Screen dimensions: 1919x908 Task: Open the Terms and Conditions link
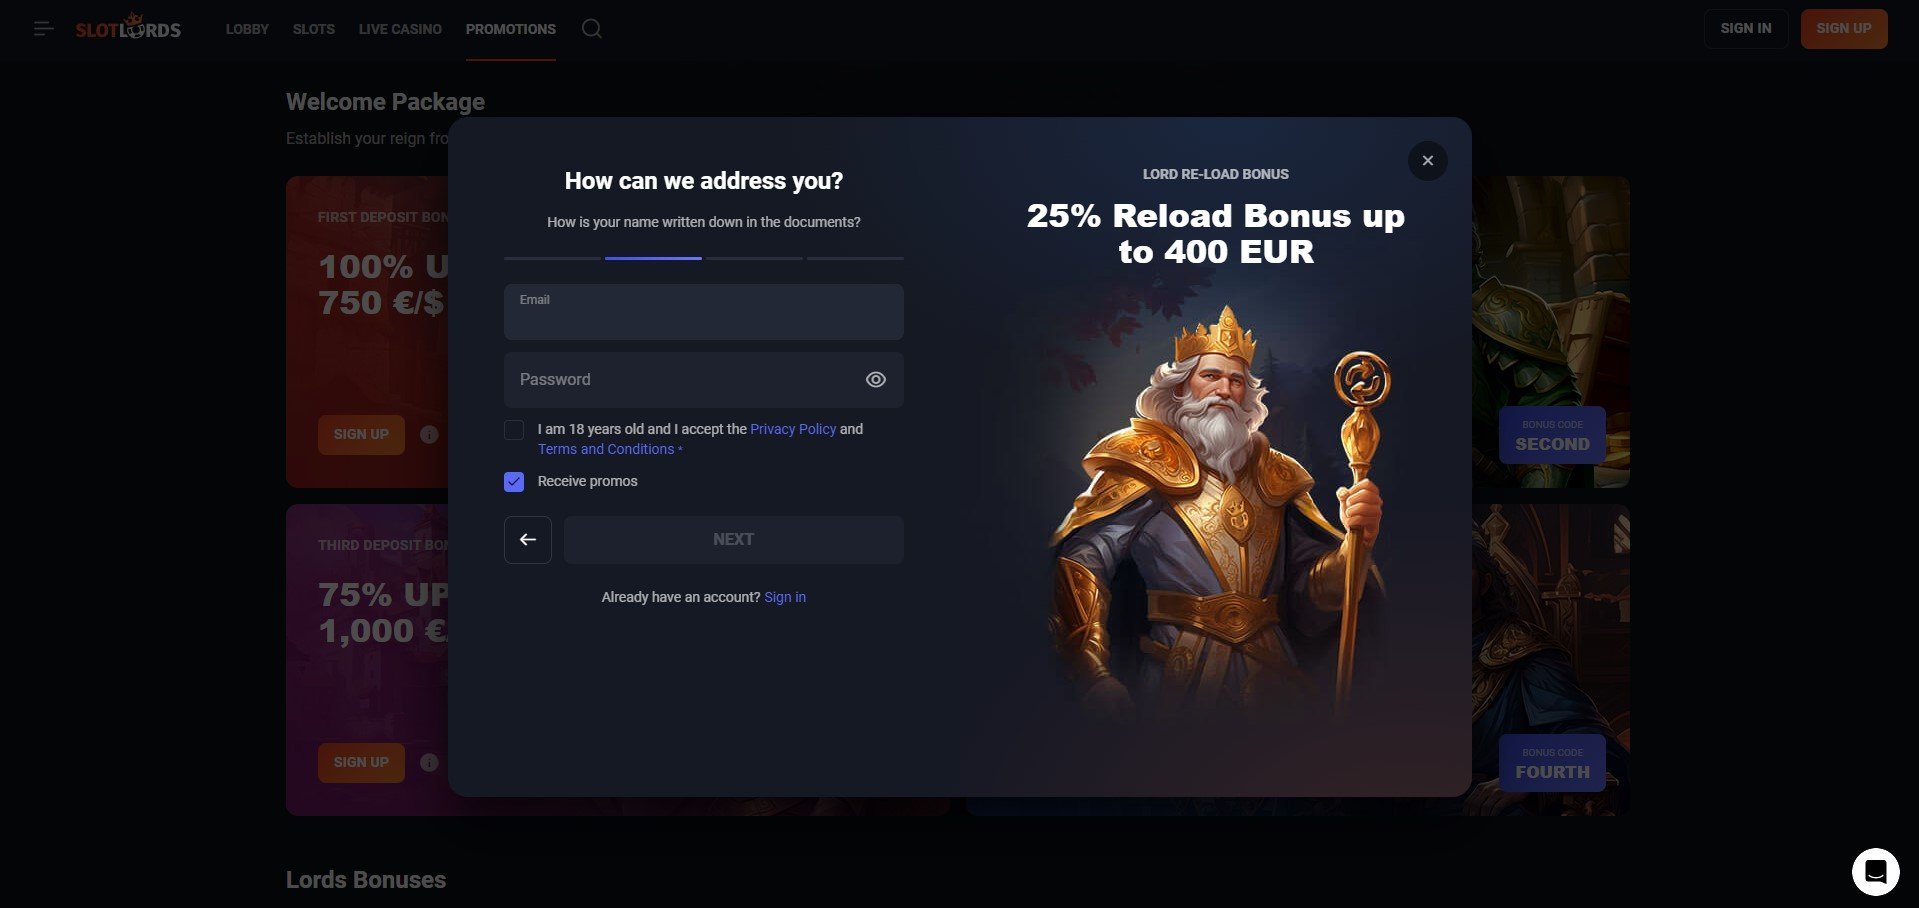point(606,449)
